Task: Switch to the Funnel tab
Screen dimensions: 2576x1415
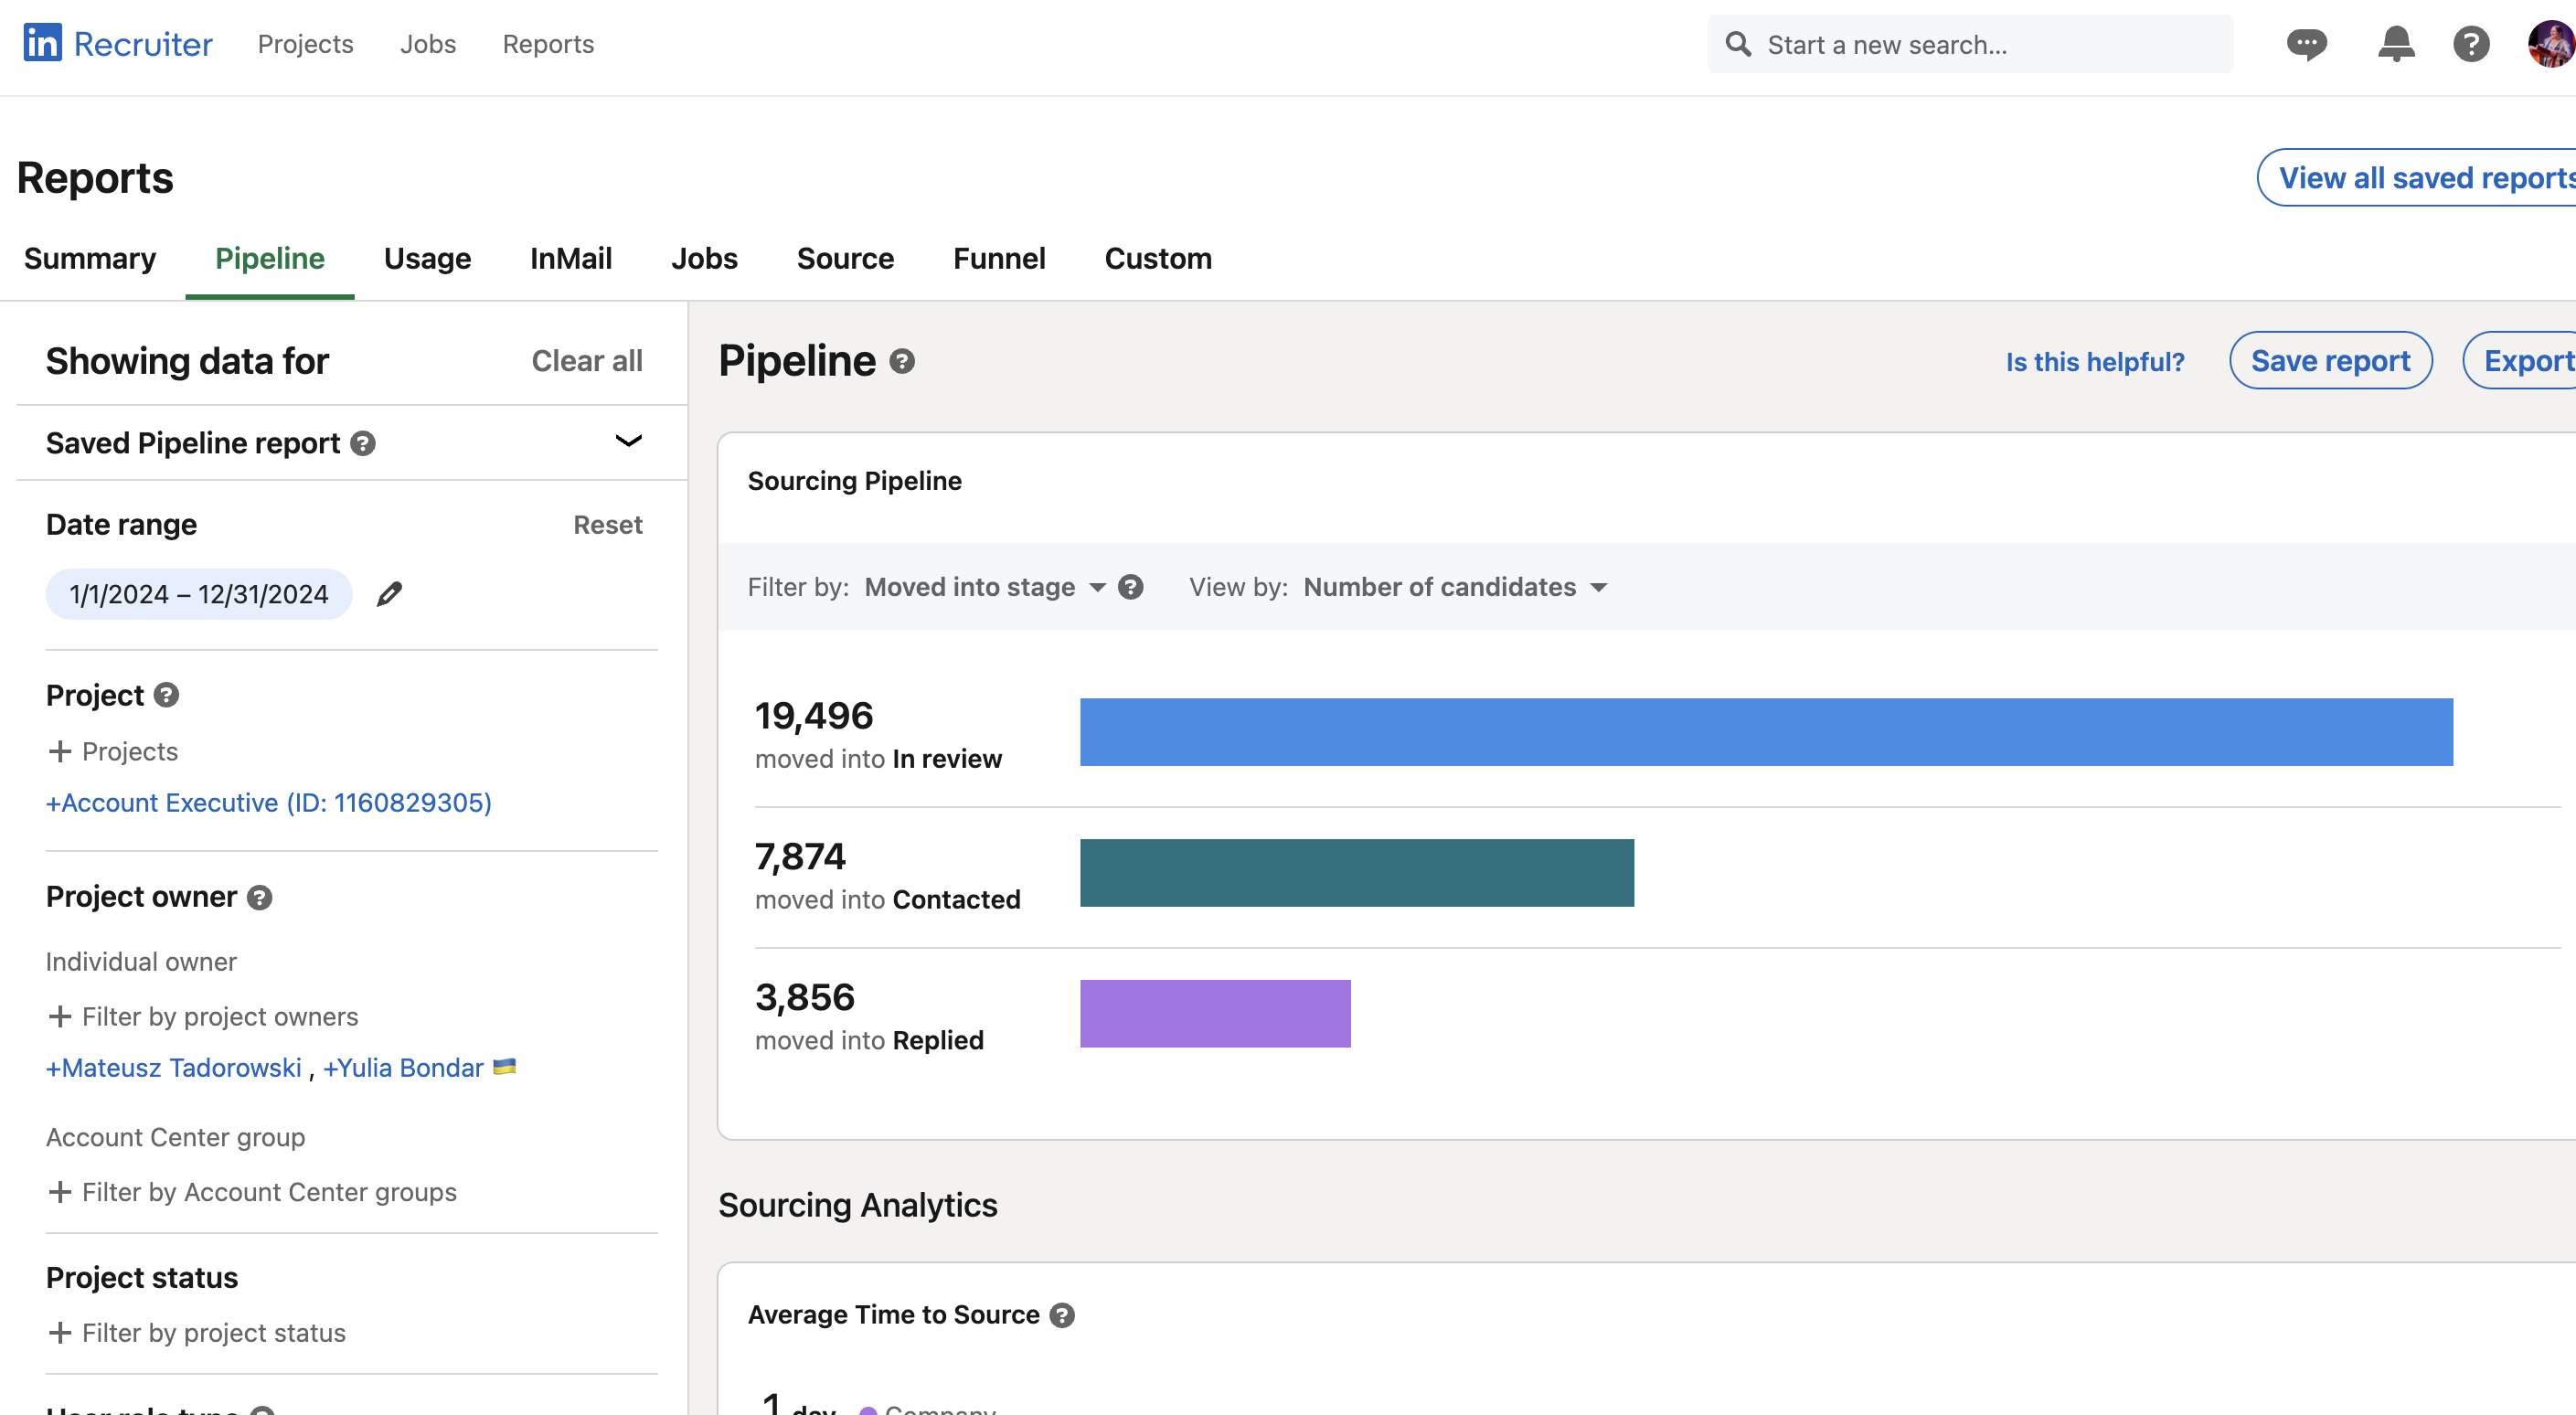Action: [x=999, y=258]
